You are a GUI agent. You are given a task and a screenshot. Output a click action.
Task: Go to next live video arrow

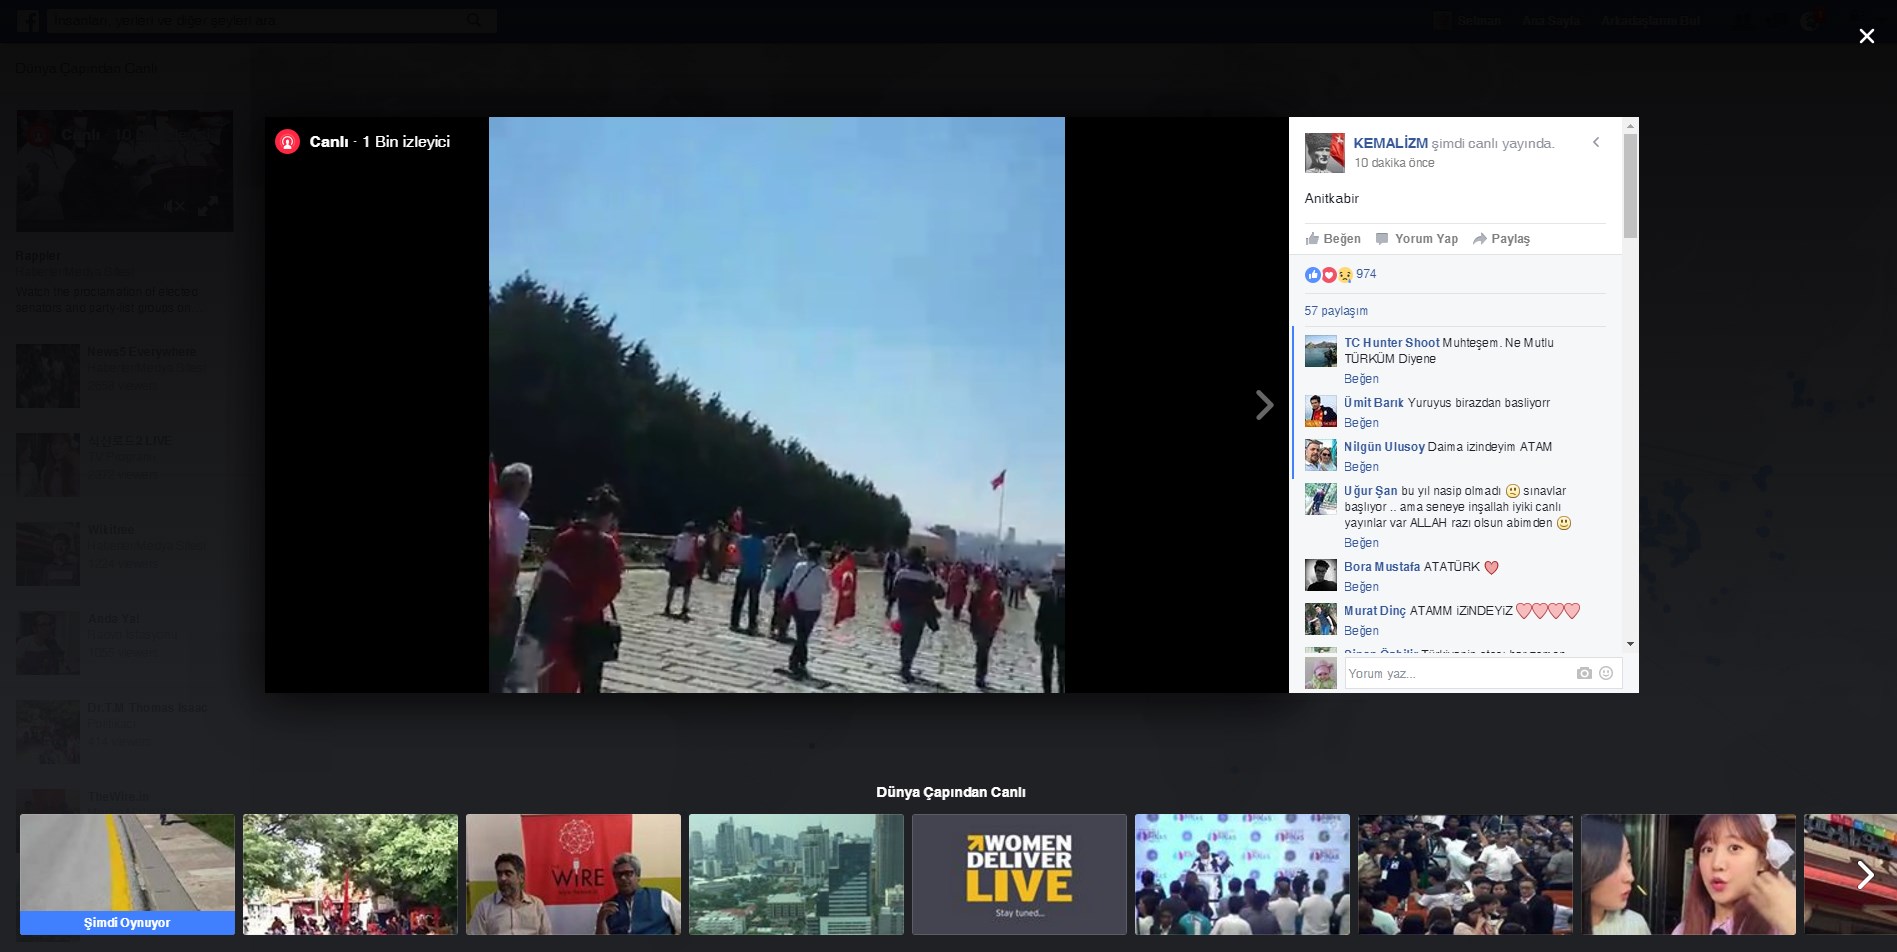point(1264,405)
